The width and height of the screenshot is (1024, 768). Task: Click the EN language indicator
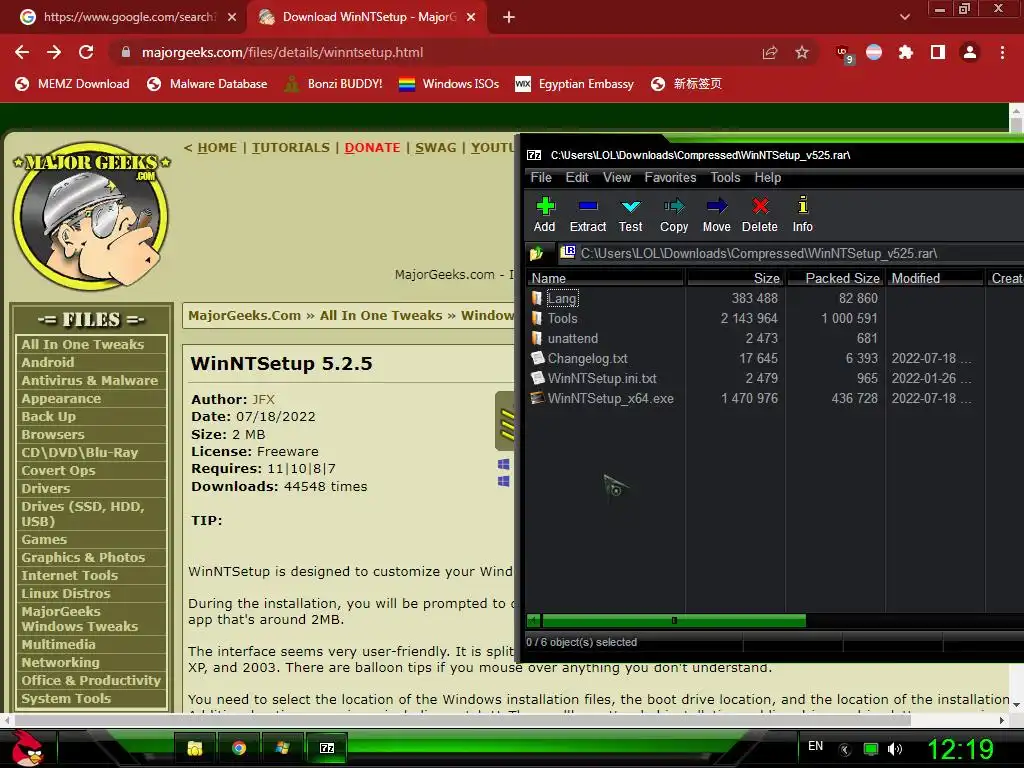click(x=816, y=746)
